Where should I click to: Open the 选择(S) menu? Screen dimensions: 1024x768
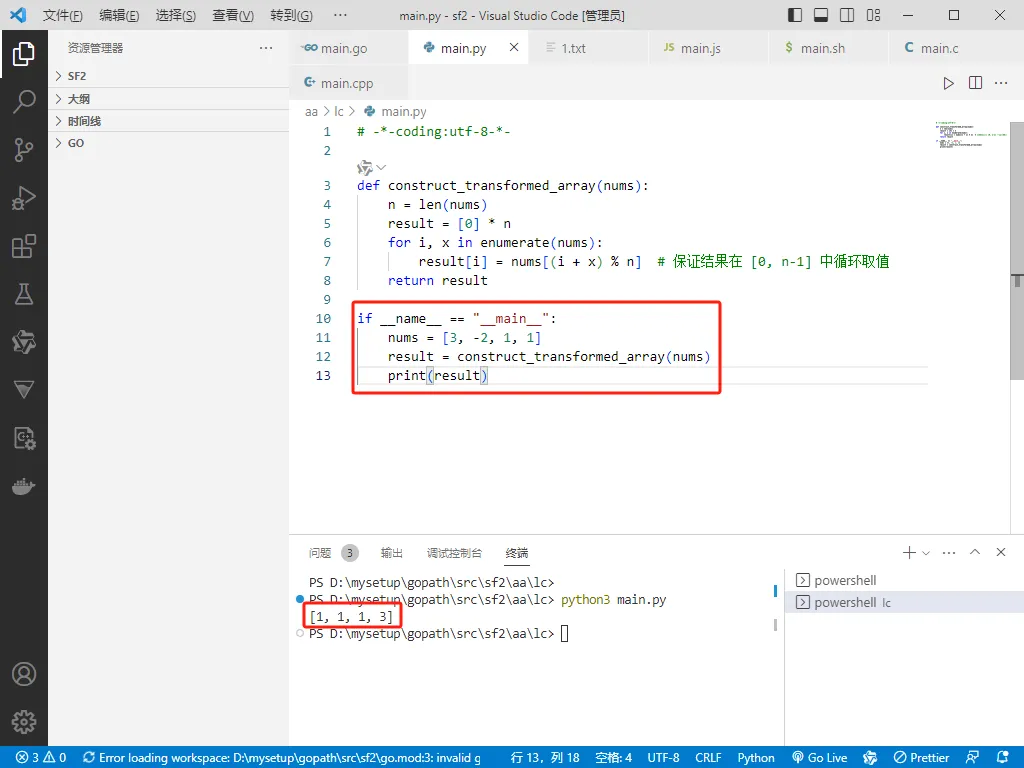(x=176, y=15)
